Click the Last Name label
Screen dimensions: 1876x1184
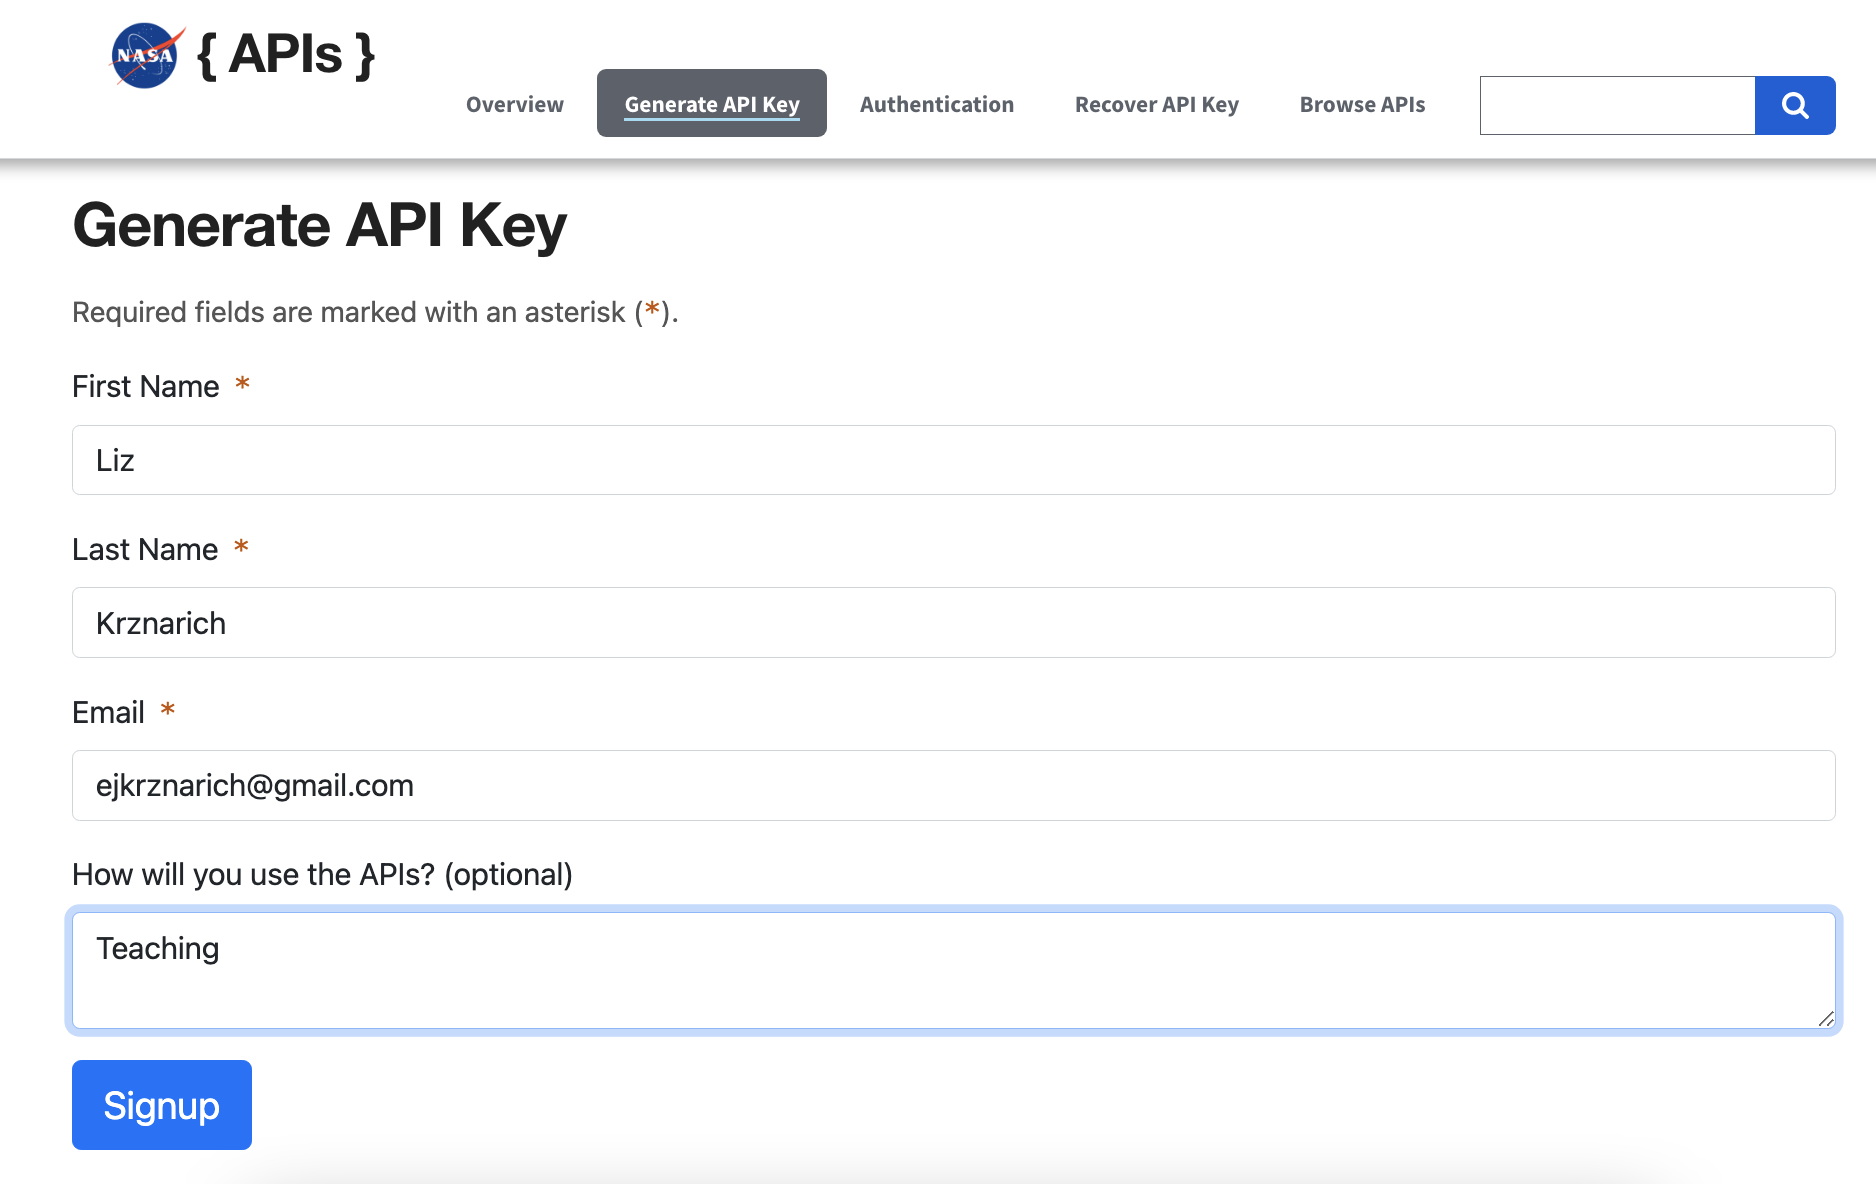pos(145,550)
